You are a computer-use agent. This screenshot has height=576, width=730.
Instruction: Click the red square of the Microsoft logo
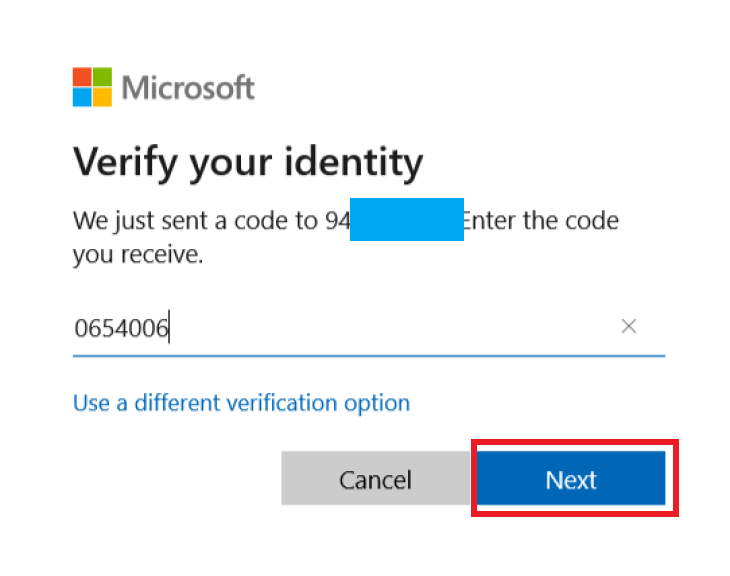(82, 77)
